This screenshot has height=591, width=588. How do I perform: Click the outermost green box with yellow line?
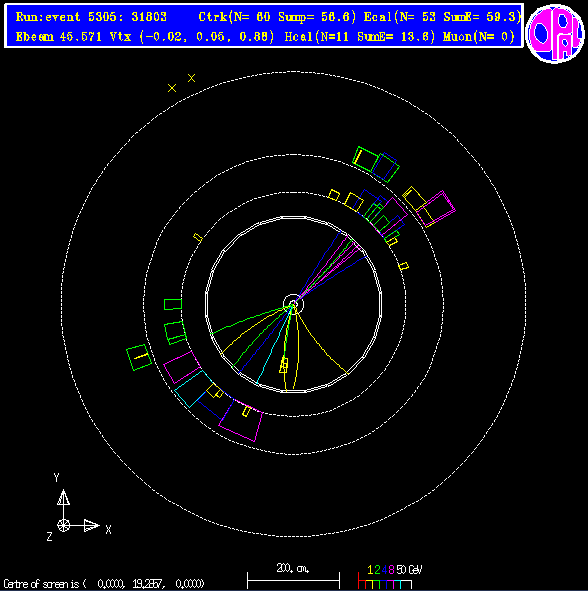pos(139,357)
